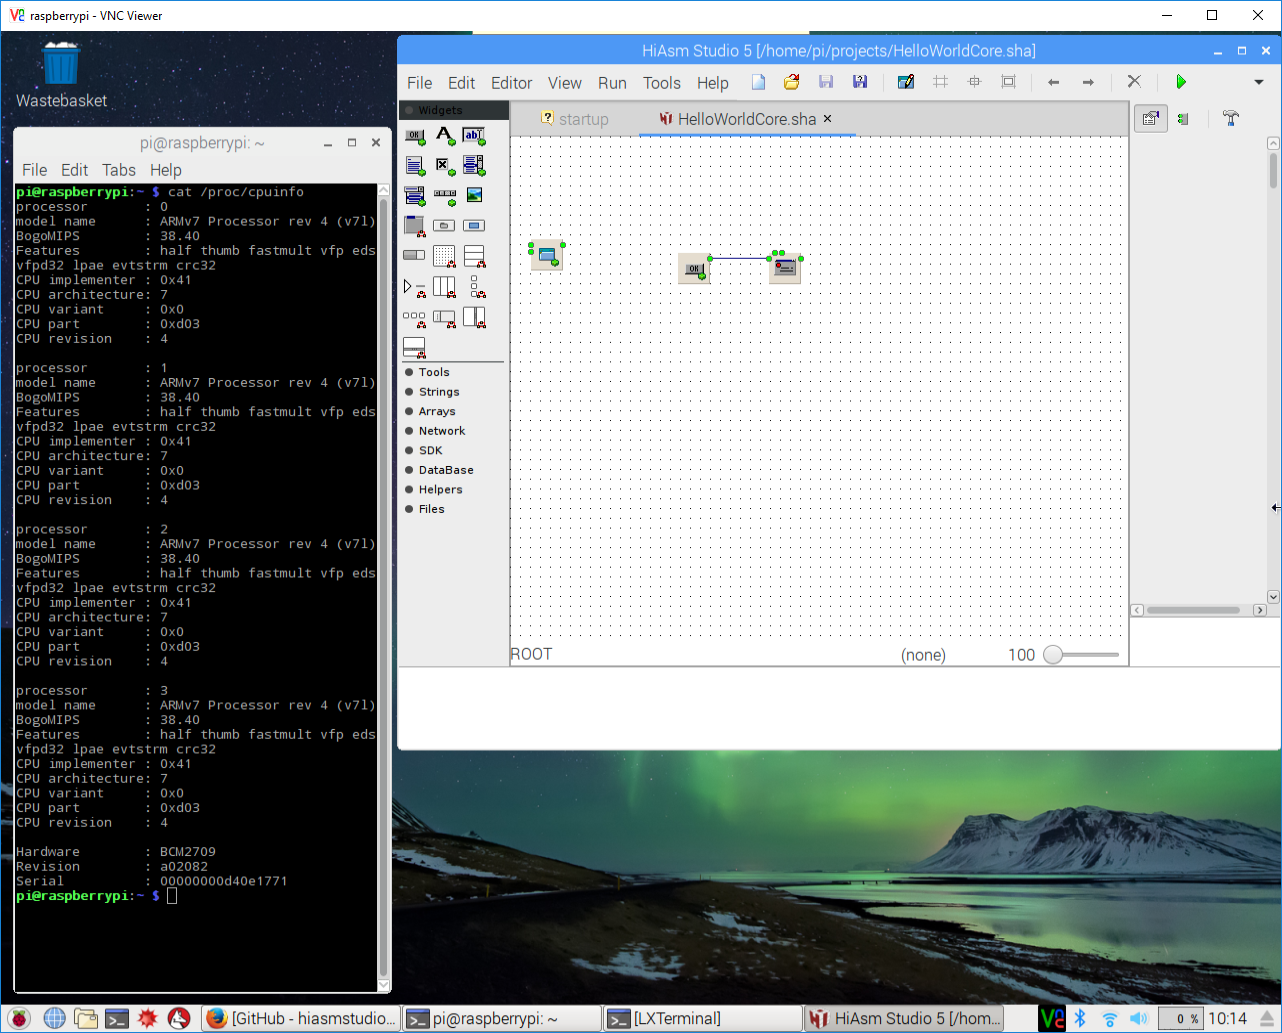Click the back arrow in HiAsm toolbar

pos(1053,82)
